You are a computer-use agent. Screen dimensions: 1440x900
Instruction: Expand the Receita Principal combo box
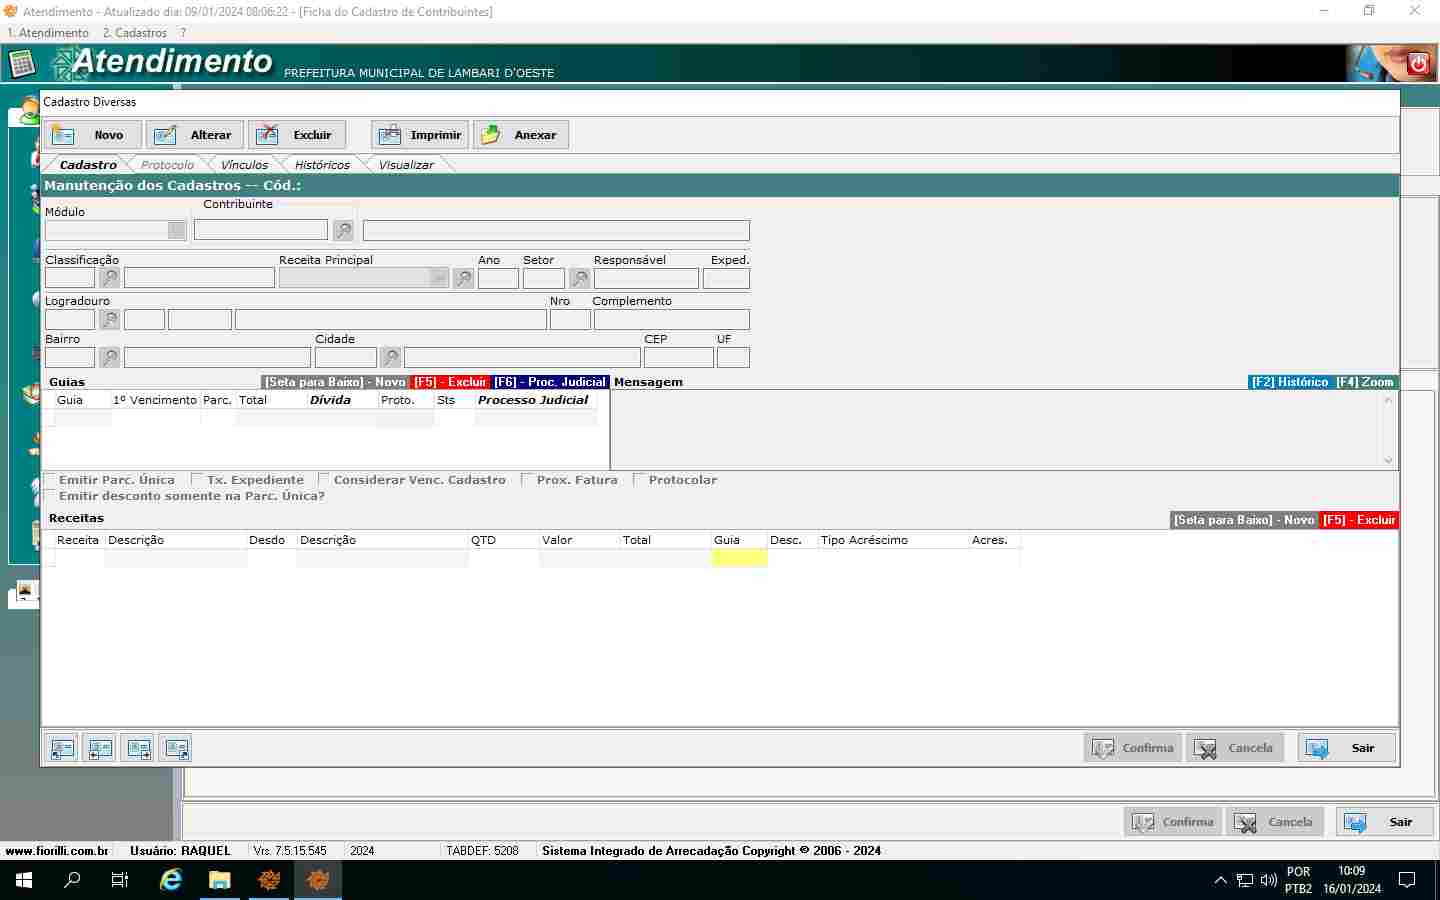click(x=438, y=279)
